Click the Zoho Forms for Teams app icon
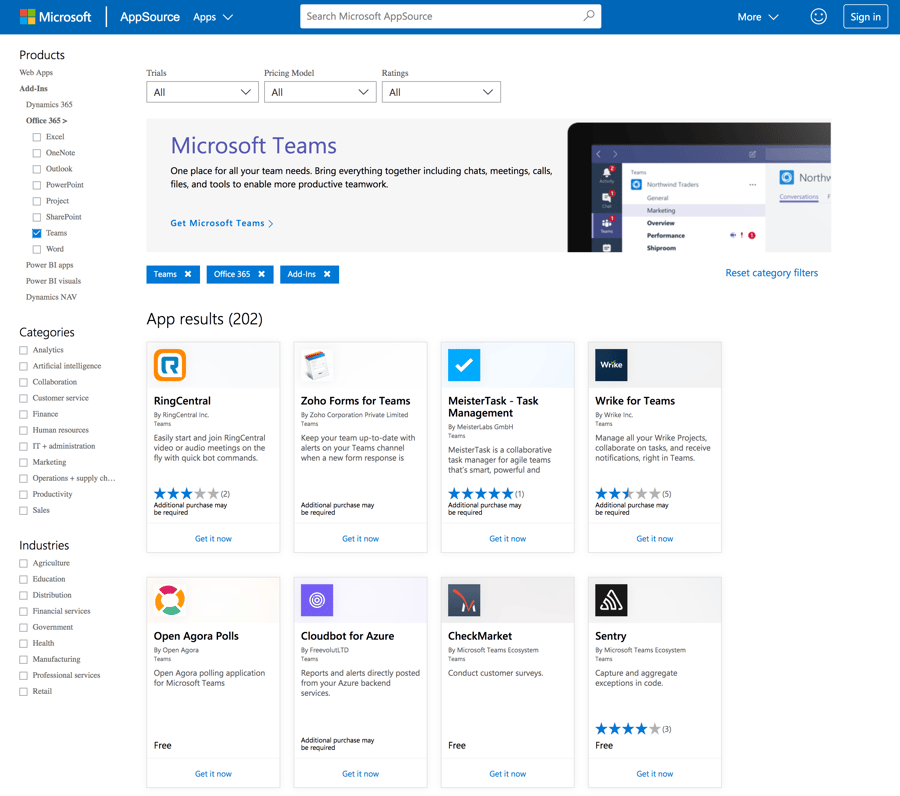This screenshot has height=796, width=900. coord(316,365)
